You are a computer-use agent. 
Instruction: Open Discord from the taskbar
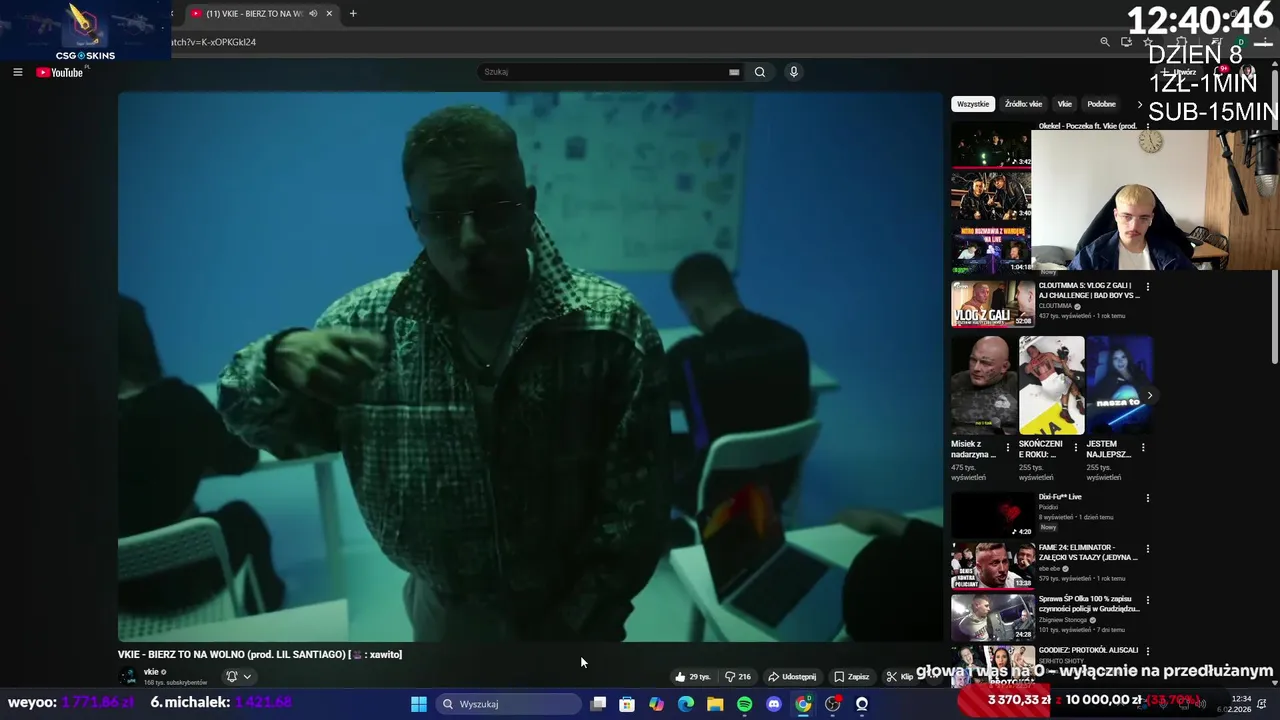point(773,704)
